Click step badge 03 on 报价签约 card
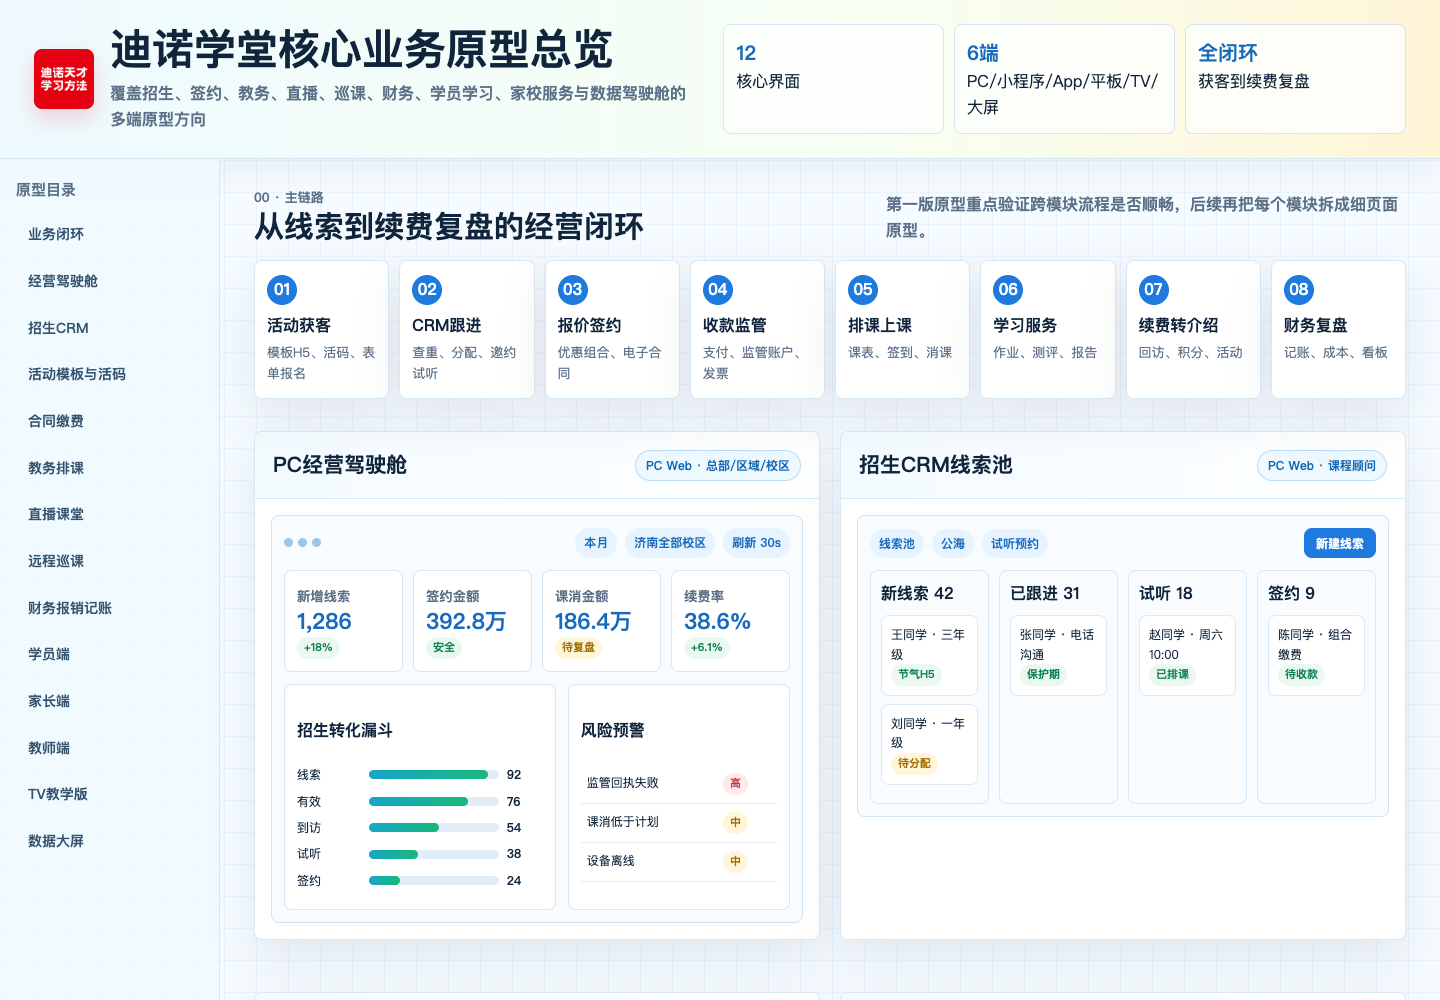 (x=573, y=290)
